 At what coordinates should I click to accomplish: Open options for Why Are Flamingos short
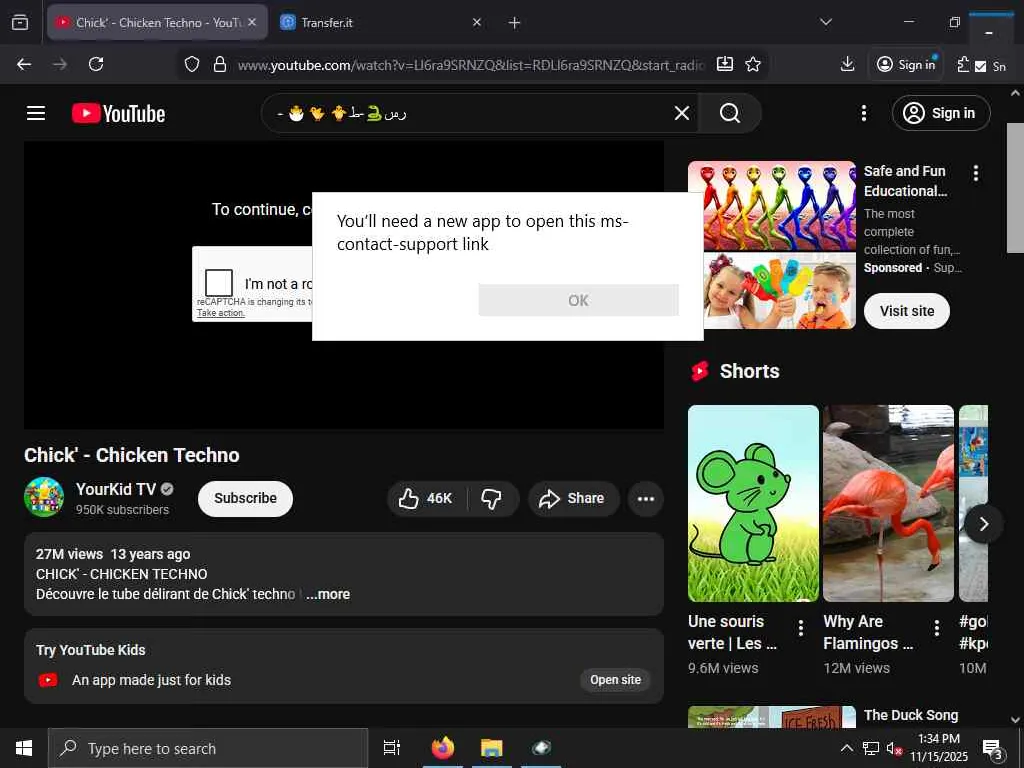pyautogui.click(x=936, y=628)
